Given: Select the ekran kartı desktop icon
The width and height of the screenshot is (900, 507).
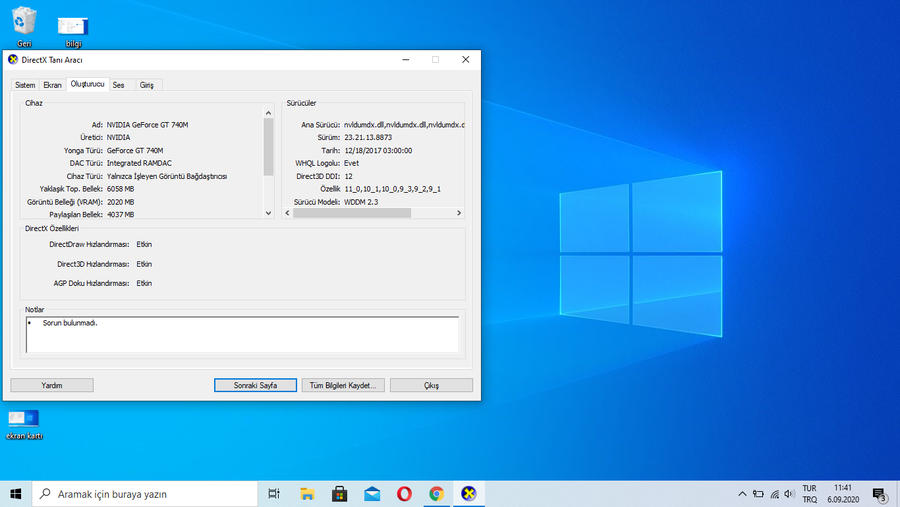Looking at the screenshot, I should 24,424.
